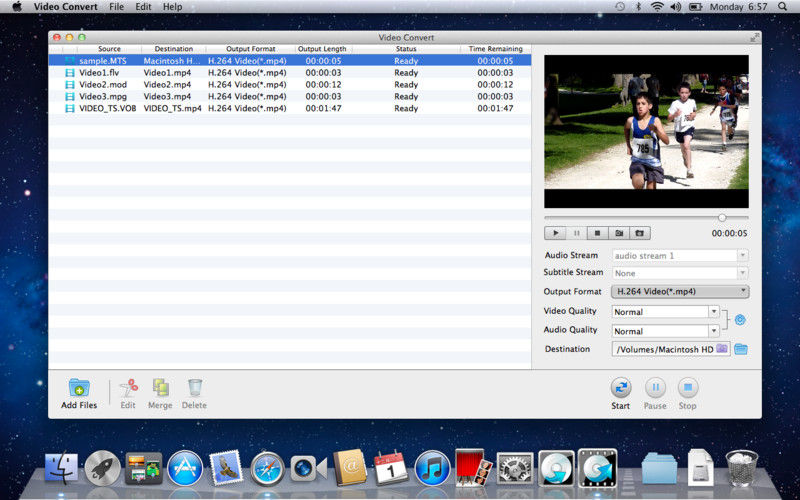The width and height of the screenshot is (800, 500).
Task: Click the Pause conversion button
Action: 655,388
